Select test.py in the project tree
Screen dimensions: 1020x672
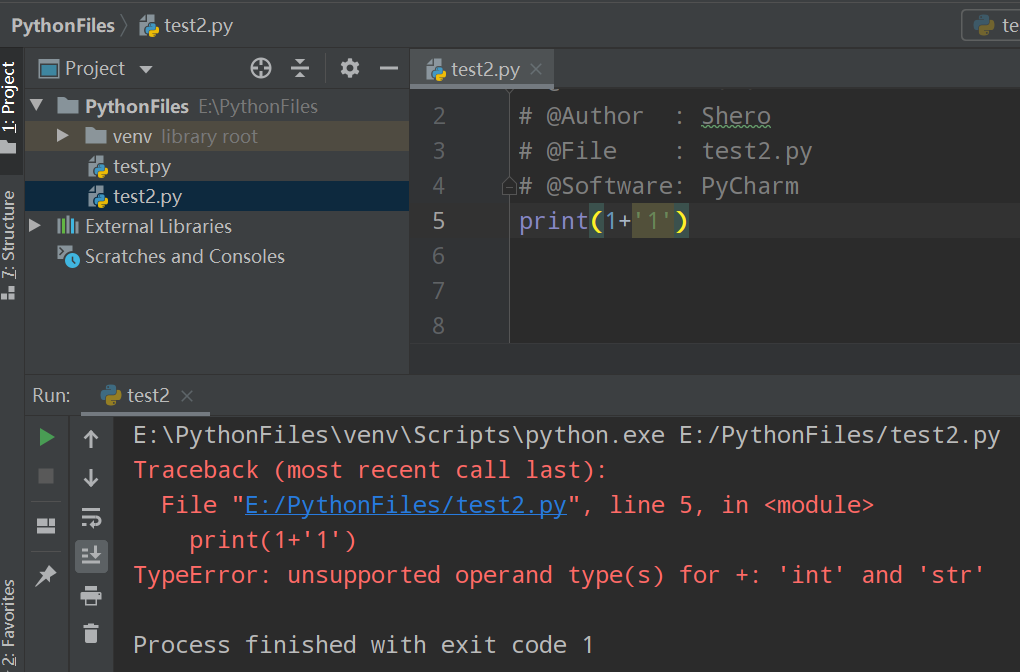217,167
